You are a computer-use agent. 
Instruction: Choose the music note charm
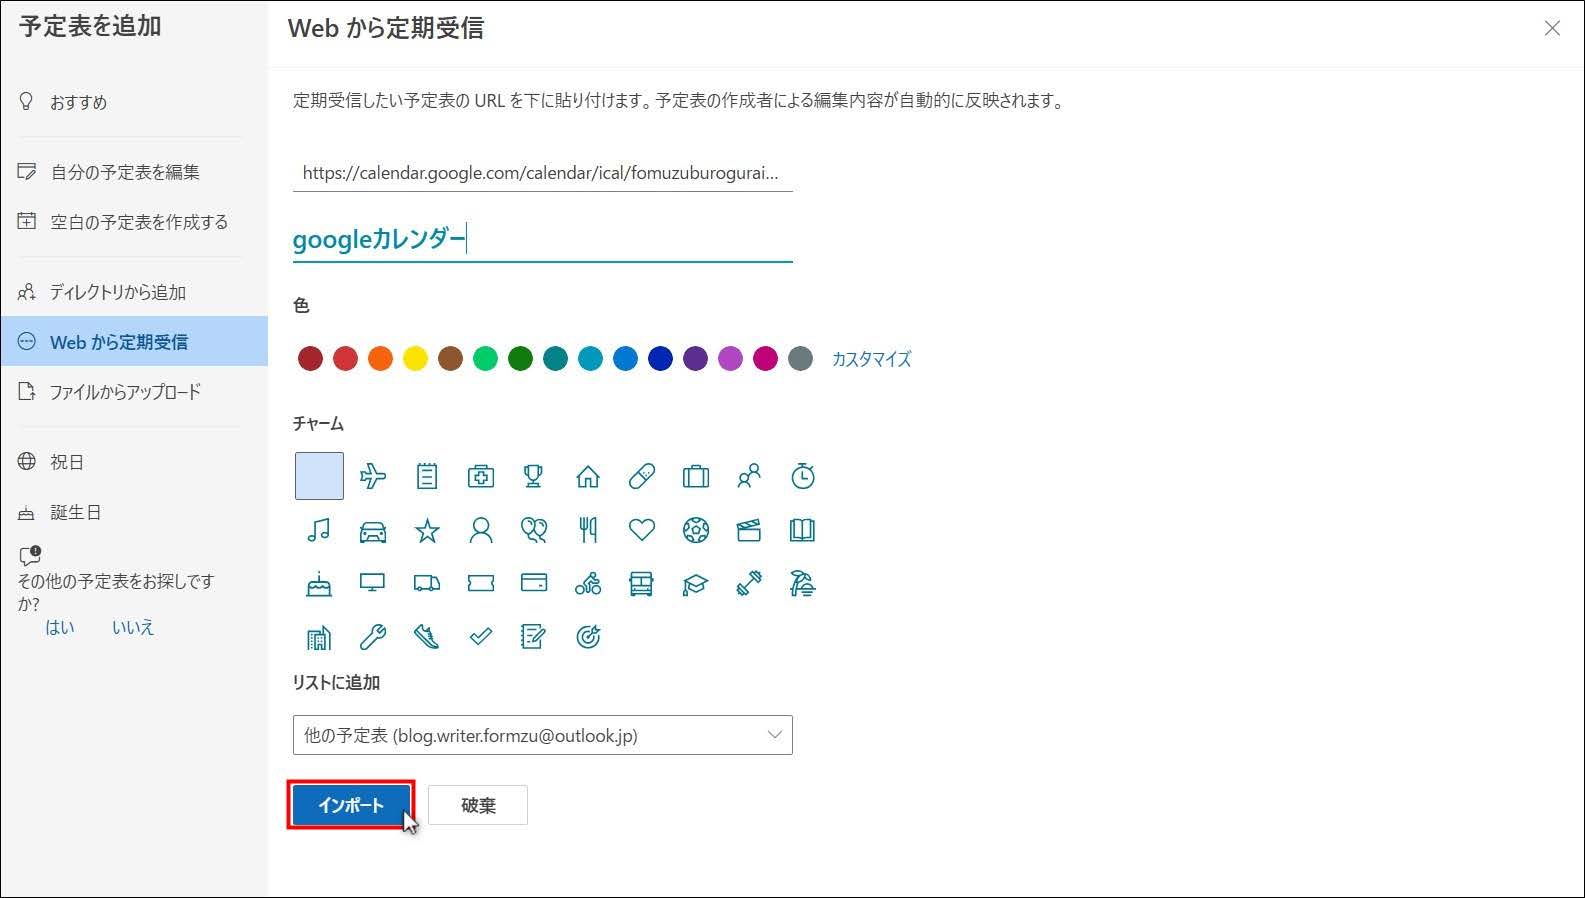[319, 530]
